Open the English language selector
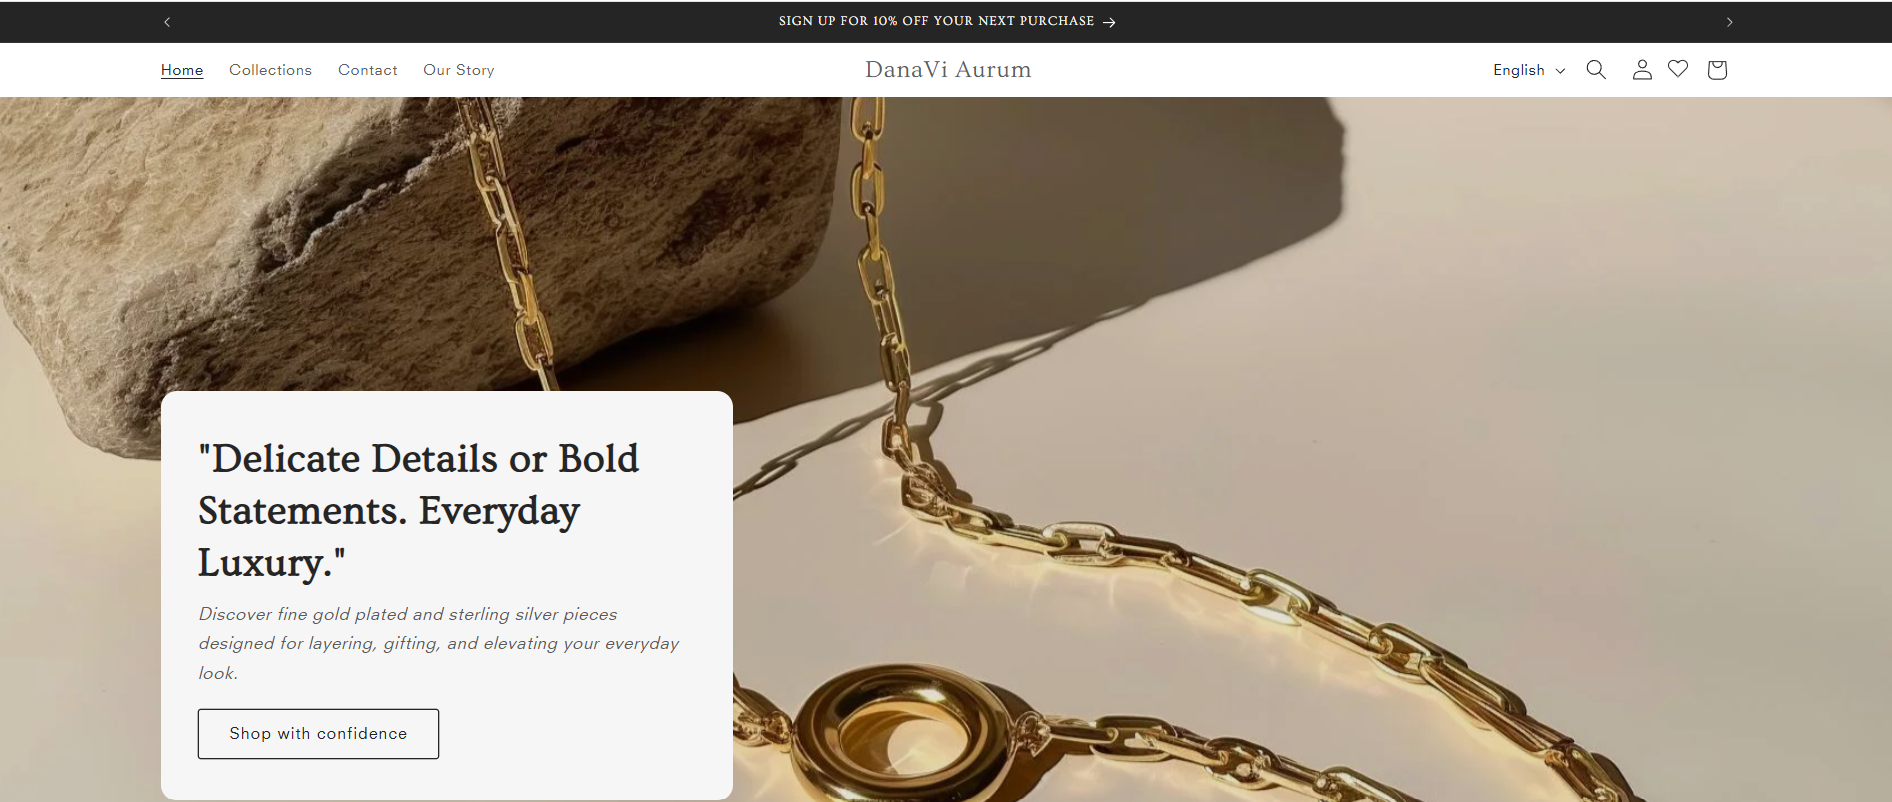This screenshot has width=1892, height=802. (x=1529, y=70)
